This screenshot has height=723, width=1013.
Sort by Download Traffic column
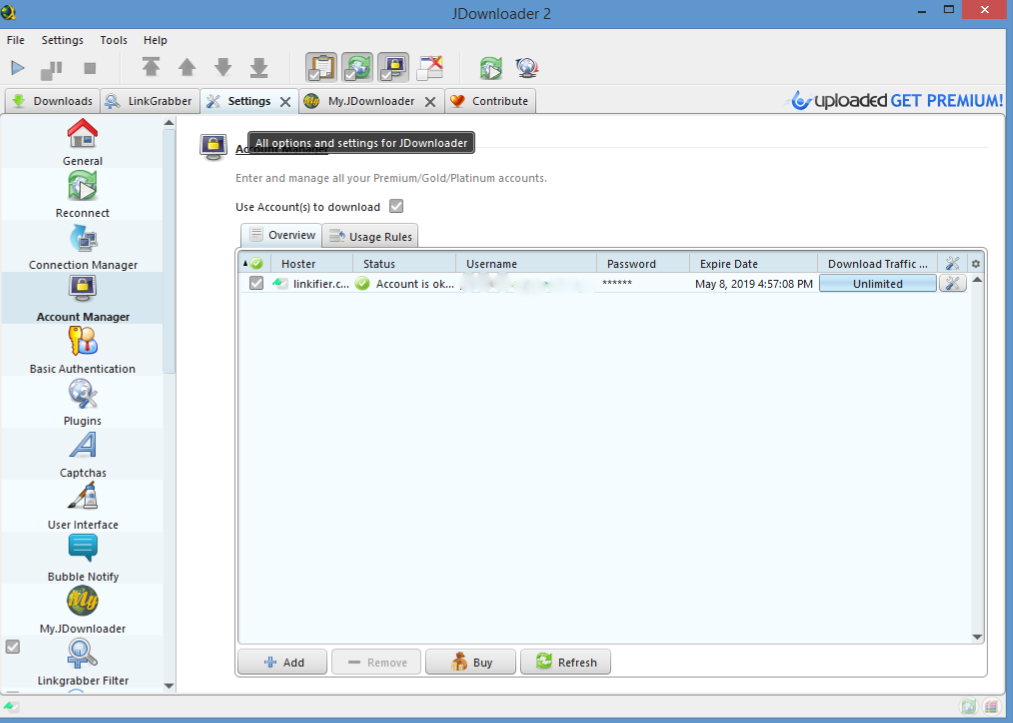tap(877, 264)
